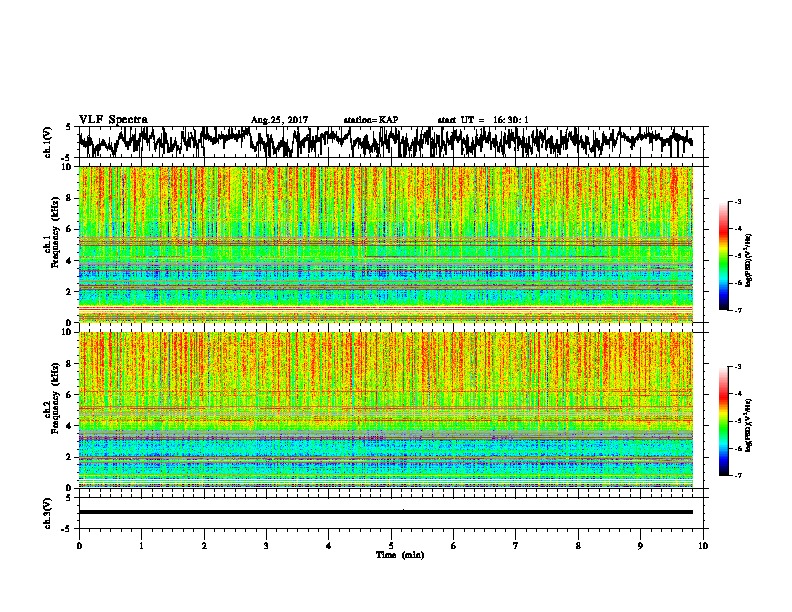Click the "-7" value on ch.1 colorbar
Image resolution: width=792 pixels, height=612 pixels.
coord(737,310)
